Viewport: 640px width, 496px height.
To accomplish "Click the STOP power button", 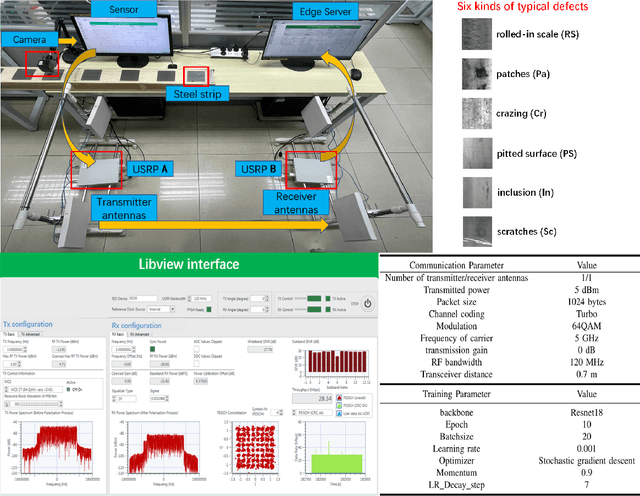I will (x=368, y=303).
